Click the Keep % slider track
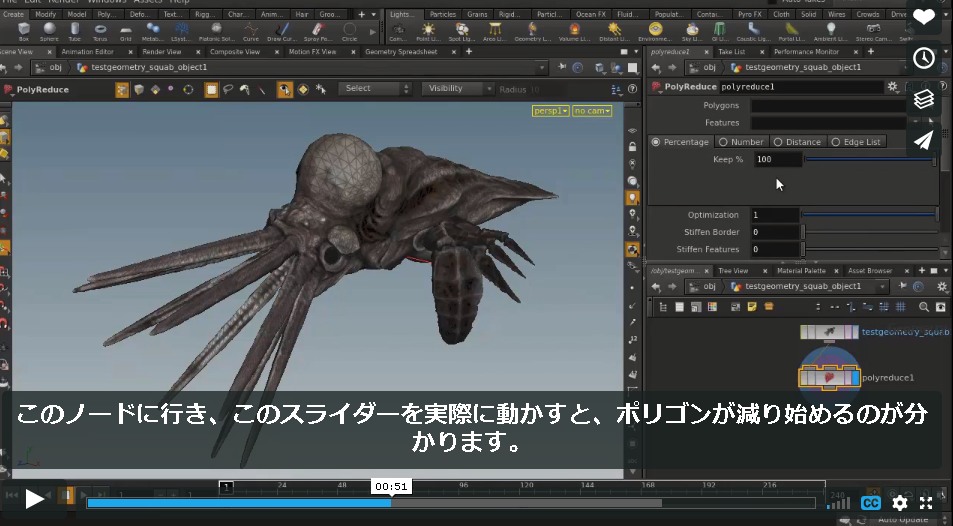 pyautogui.click(x=870, y=159)
